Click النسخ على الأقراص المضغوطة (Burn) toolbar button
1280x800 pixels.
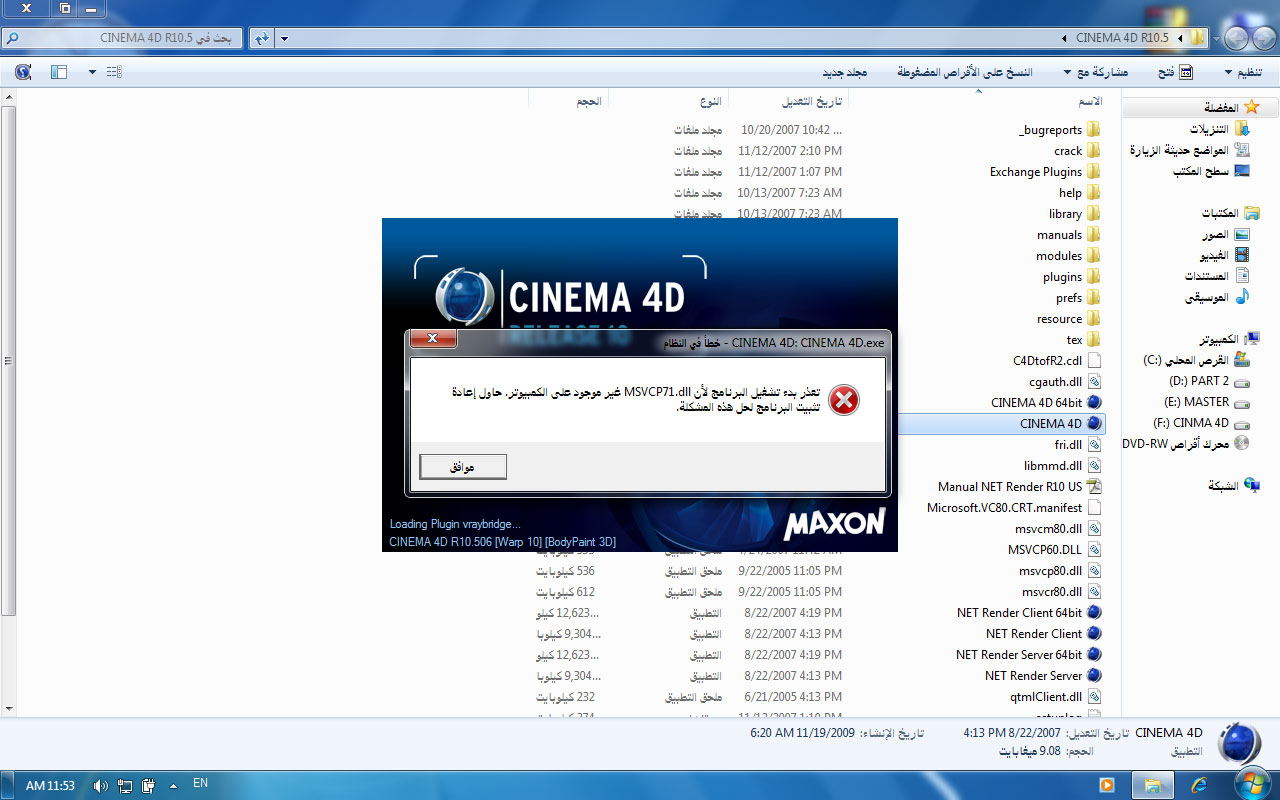(964, 72)
